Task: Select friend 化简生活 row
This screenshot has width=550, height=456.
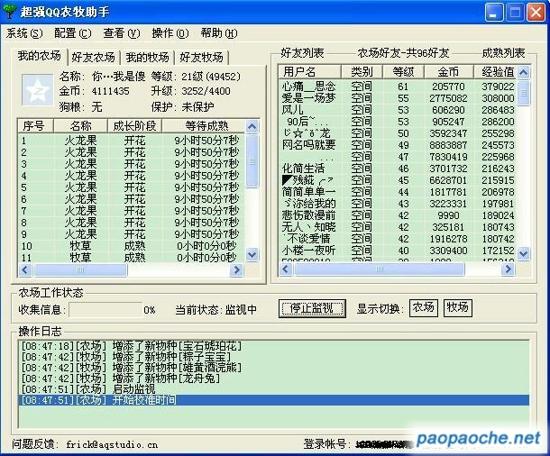Action: coord(398,168)
